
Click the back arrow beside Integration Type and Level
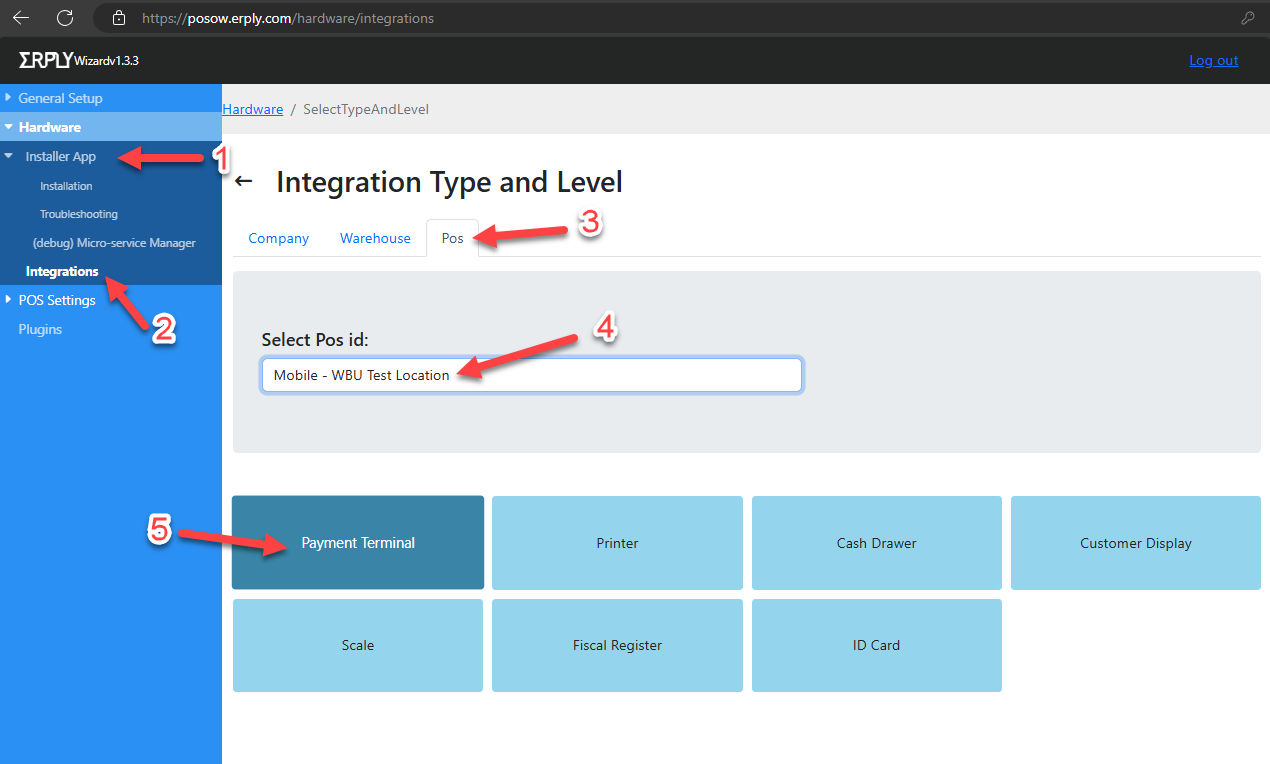(x=243, y=182)
